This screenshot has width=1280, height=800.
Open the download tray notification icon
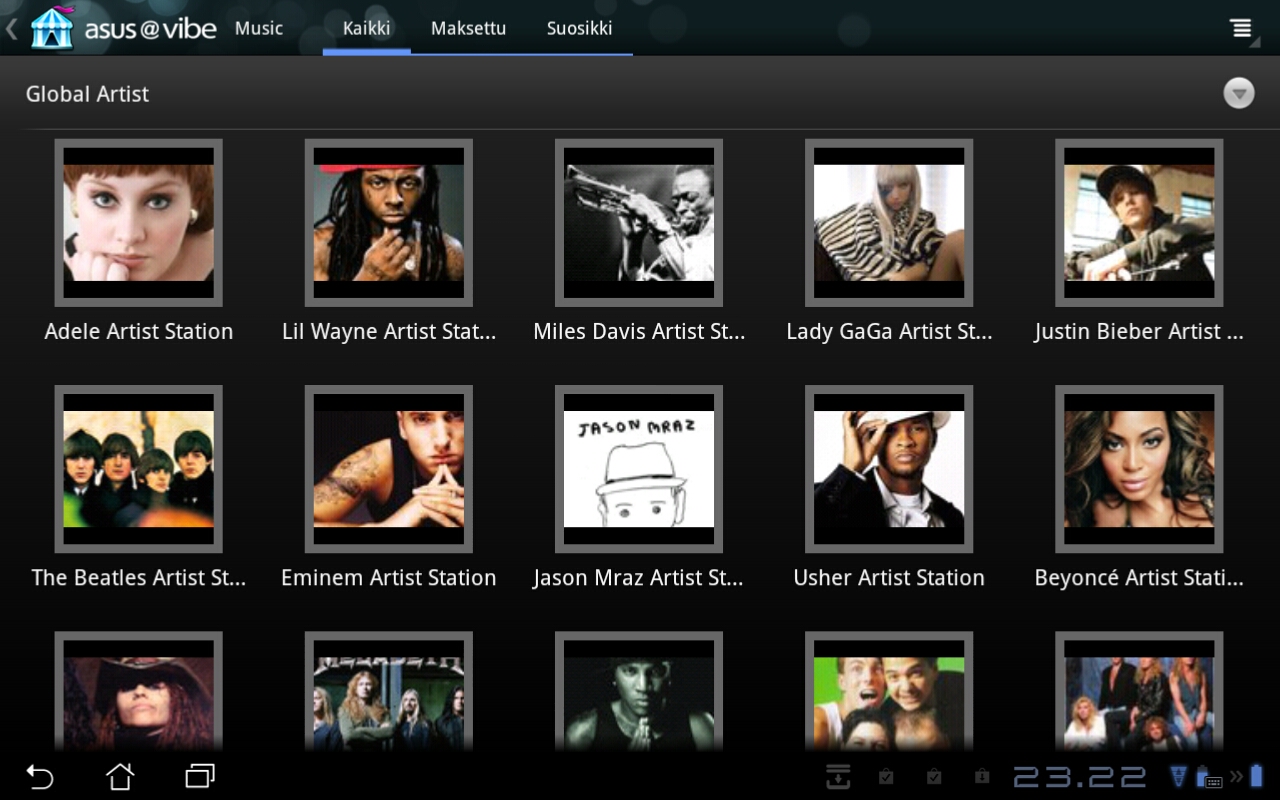click(838, 776)
